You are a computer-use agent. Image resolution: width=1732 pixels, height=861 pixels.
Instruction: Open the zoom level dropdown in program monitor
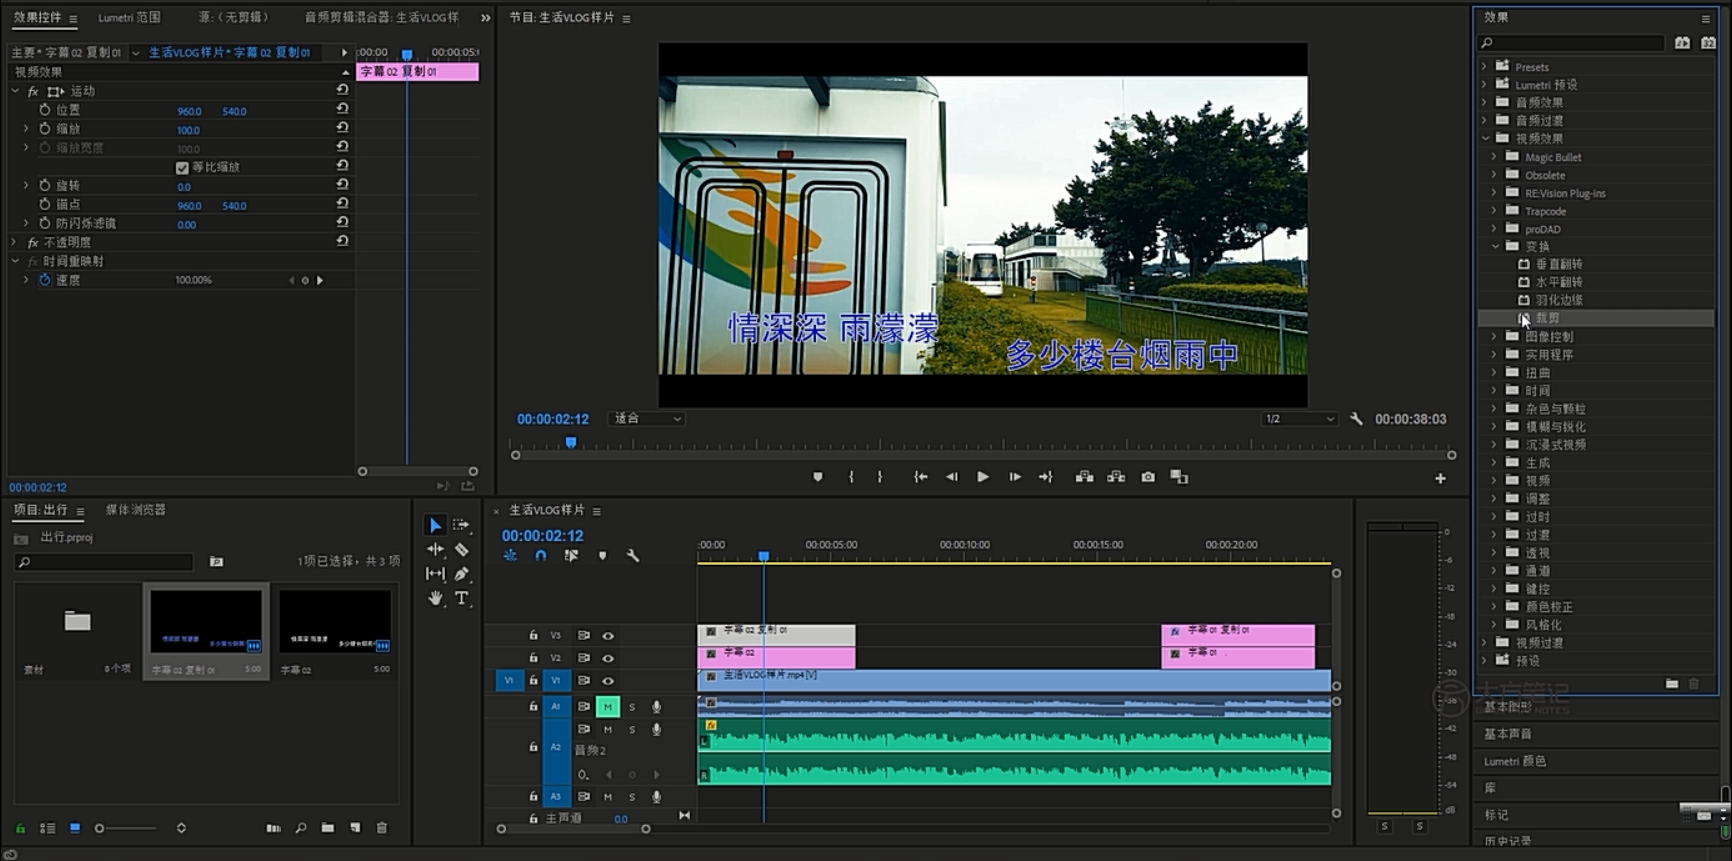647,419
